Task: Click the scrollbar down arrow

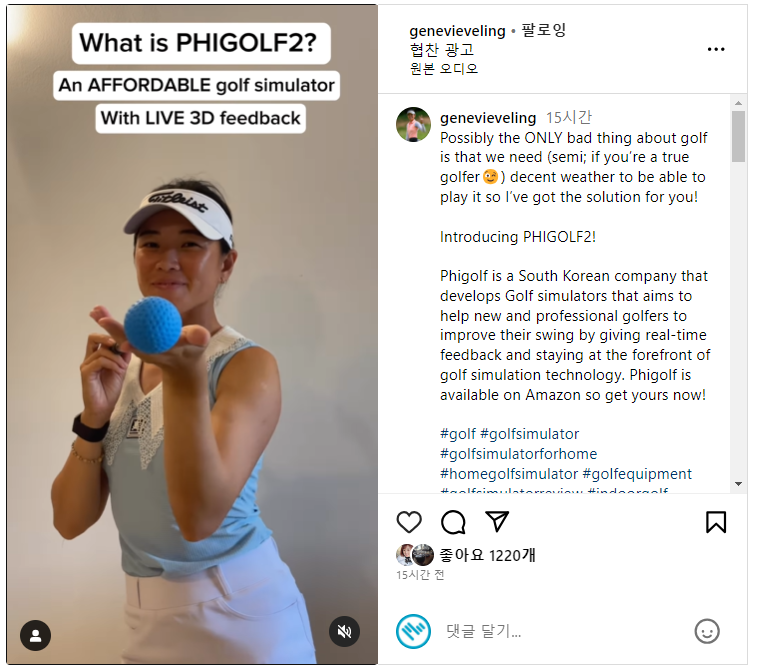Action: (x=738, y=484)
